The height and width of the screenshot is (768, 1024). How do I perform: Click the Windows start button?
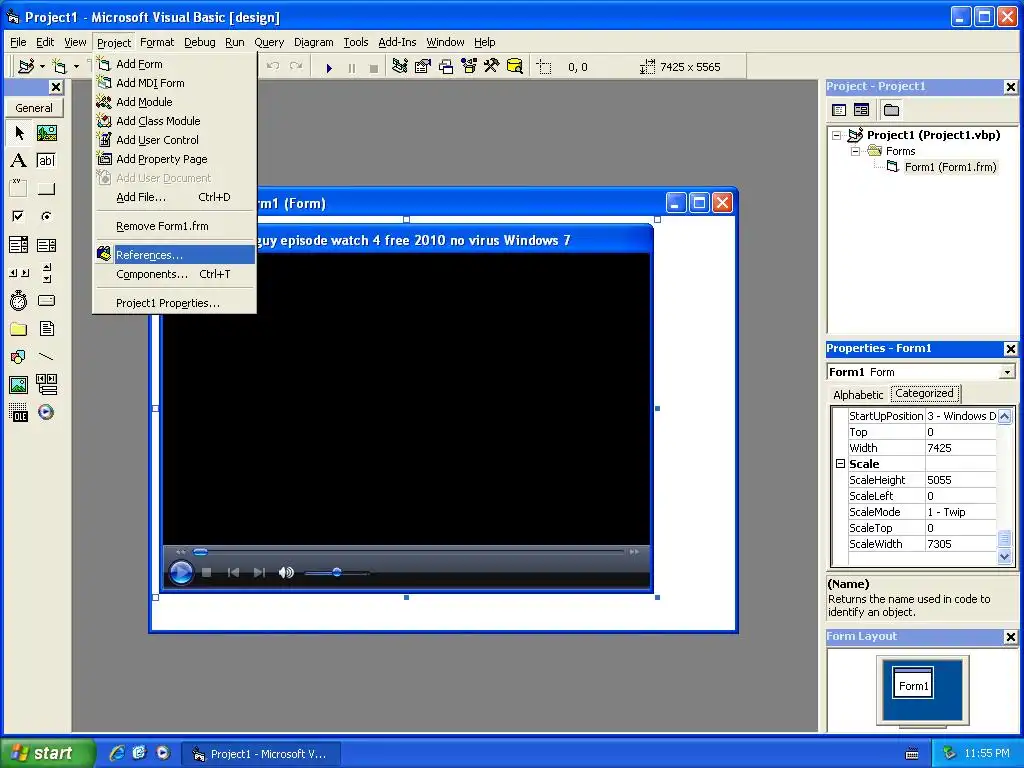pyautogui.click(x=48, y=753)
